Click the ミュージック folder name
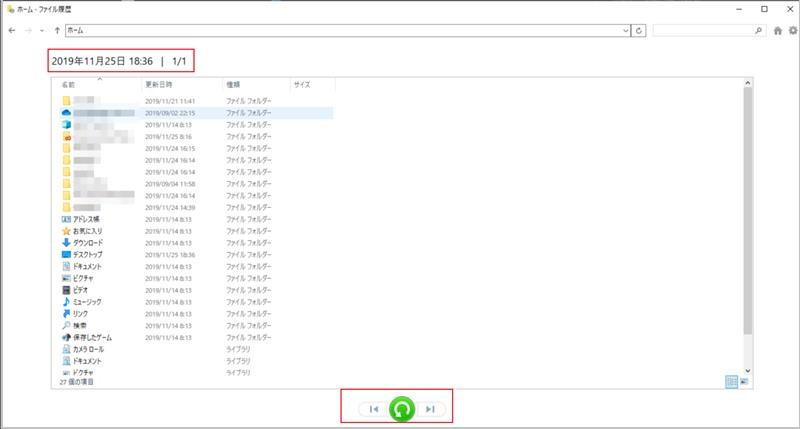Viewport: 800px width, 429px height. (x=87, y=302)
